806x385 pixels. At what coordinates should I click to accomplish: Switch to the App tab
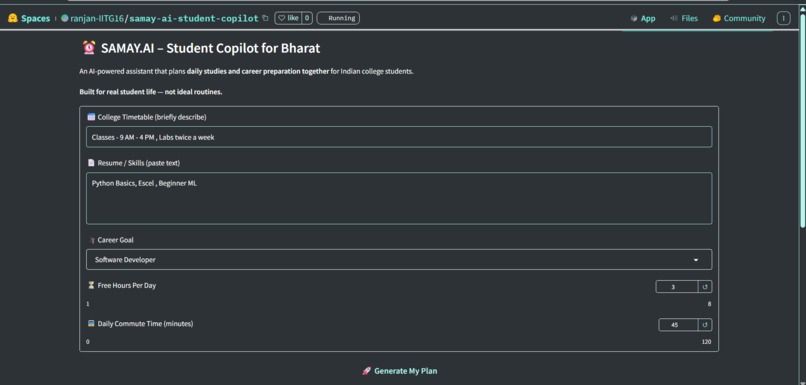click(643, 19)
